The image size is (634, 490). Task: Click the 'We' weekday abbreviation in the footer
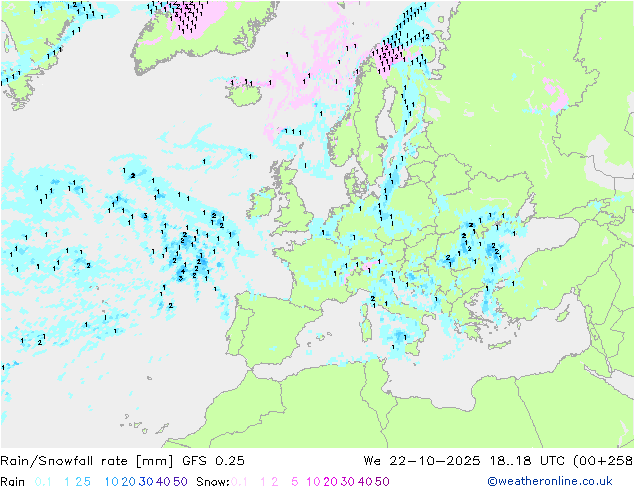(x=372, y=461)
